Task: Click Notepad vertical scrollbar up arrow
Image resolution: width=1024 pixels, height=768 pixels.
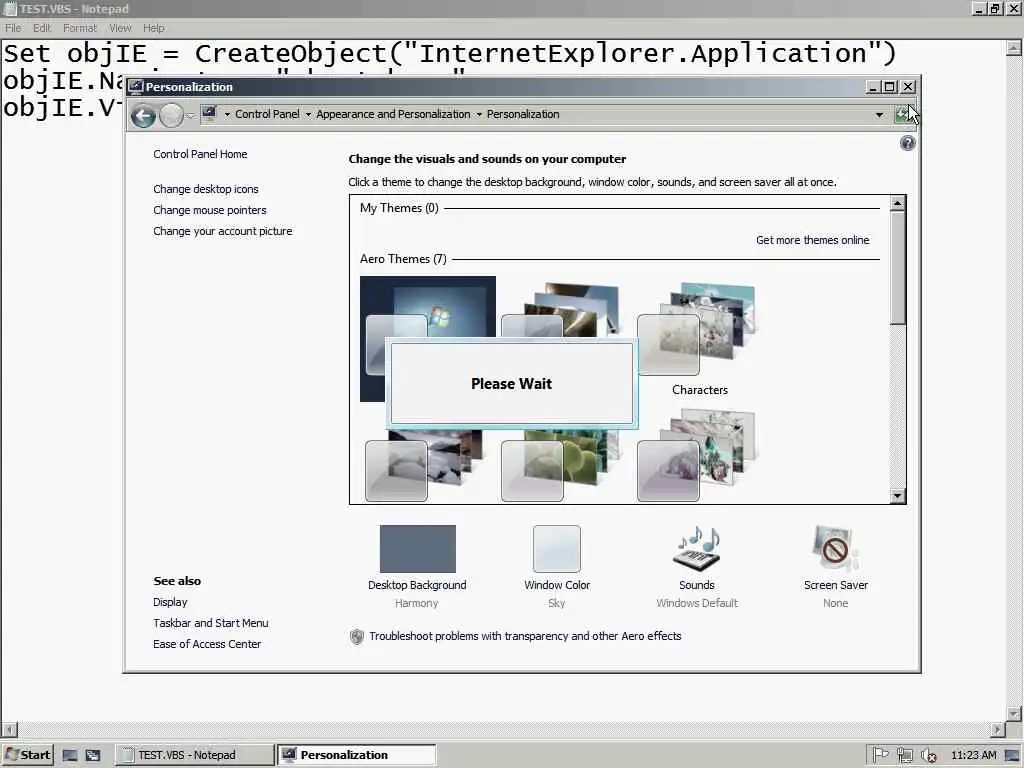Action: coord(1014,48)
